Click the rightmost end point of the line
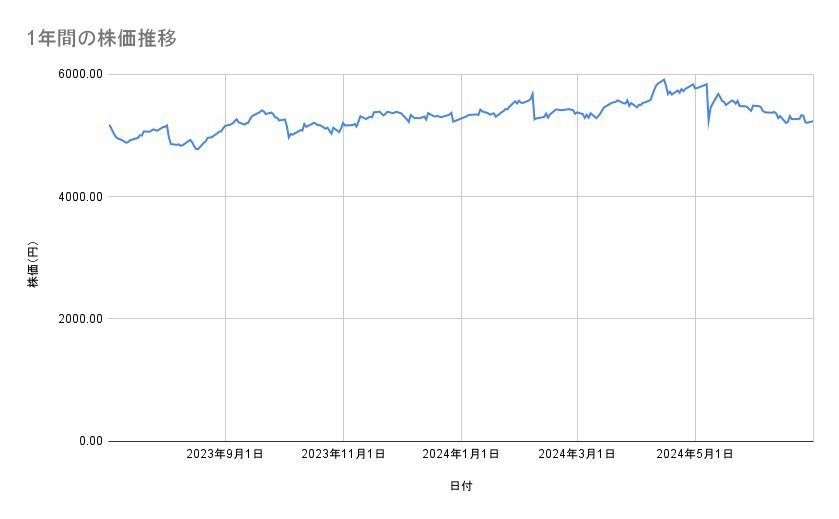Viewport: 839px width, 519px height. pyautogui.click(x=812, y=121)
